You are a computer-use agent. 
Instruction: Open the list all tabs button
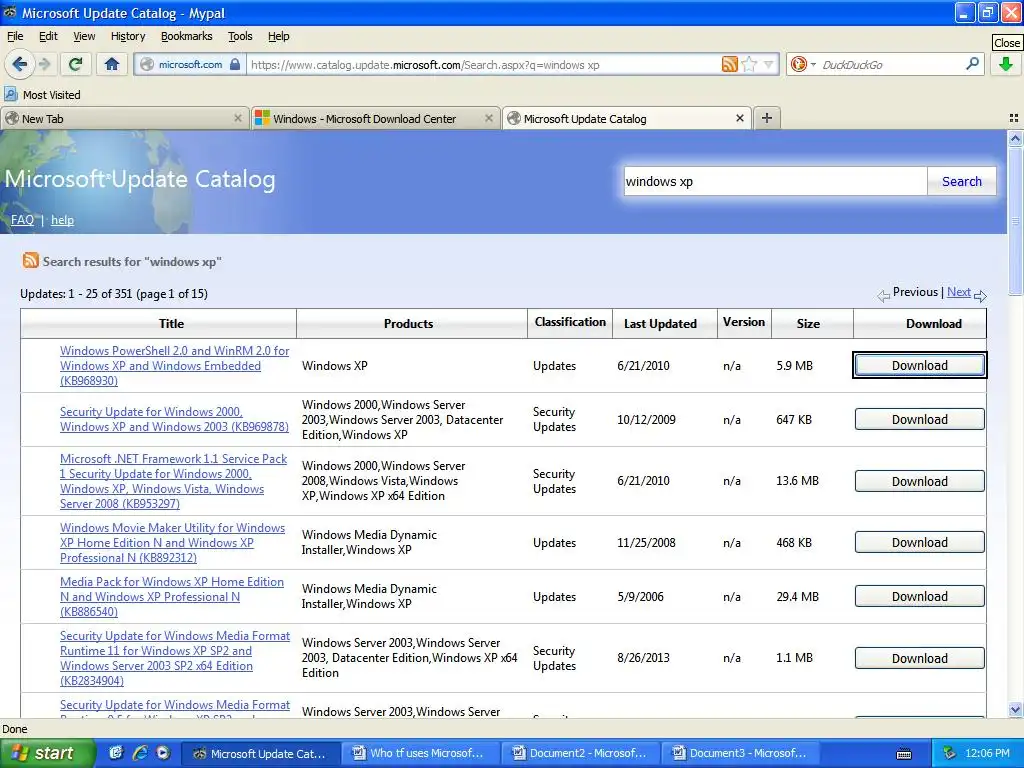point(1014,118)
